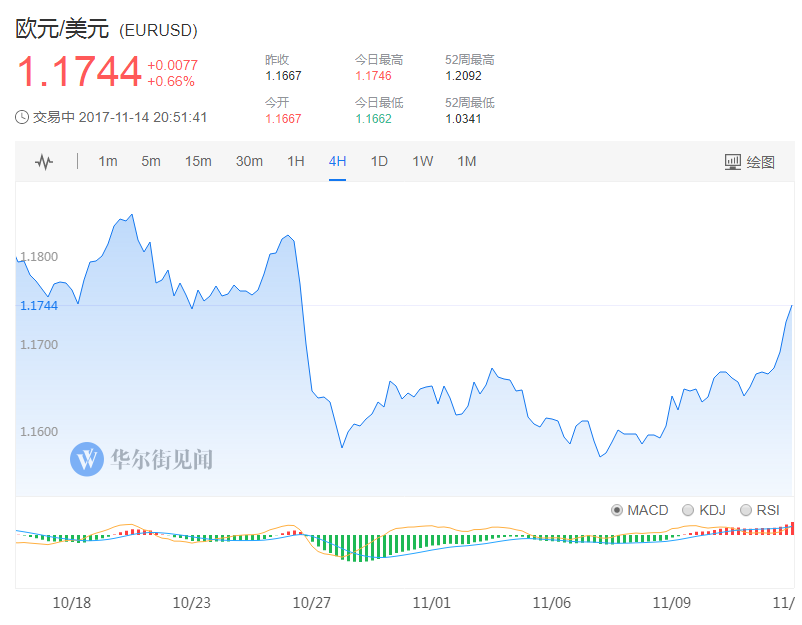
Task: Click the pulse line chart-type icon
Action: point(44,162)
